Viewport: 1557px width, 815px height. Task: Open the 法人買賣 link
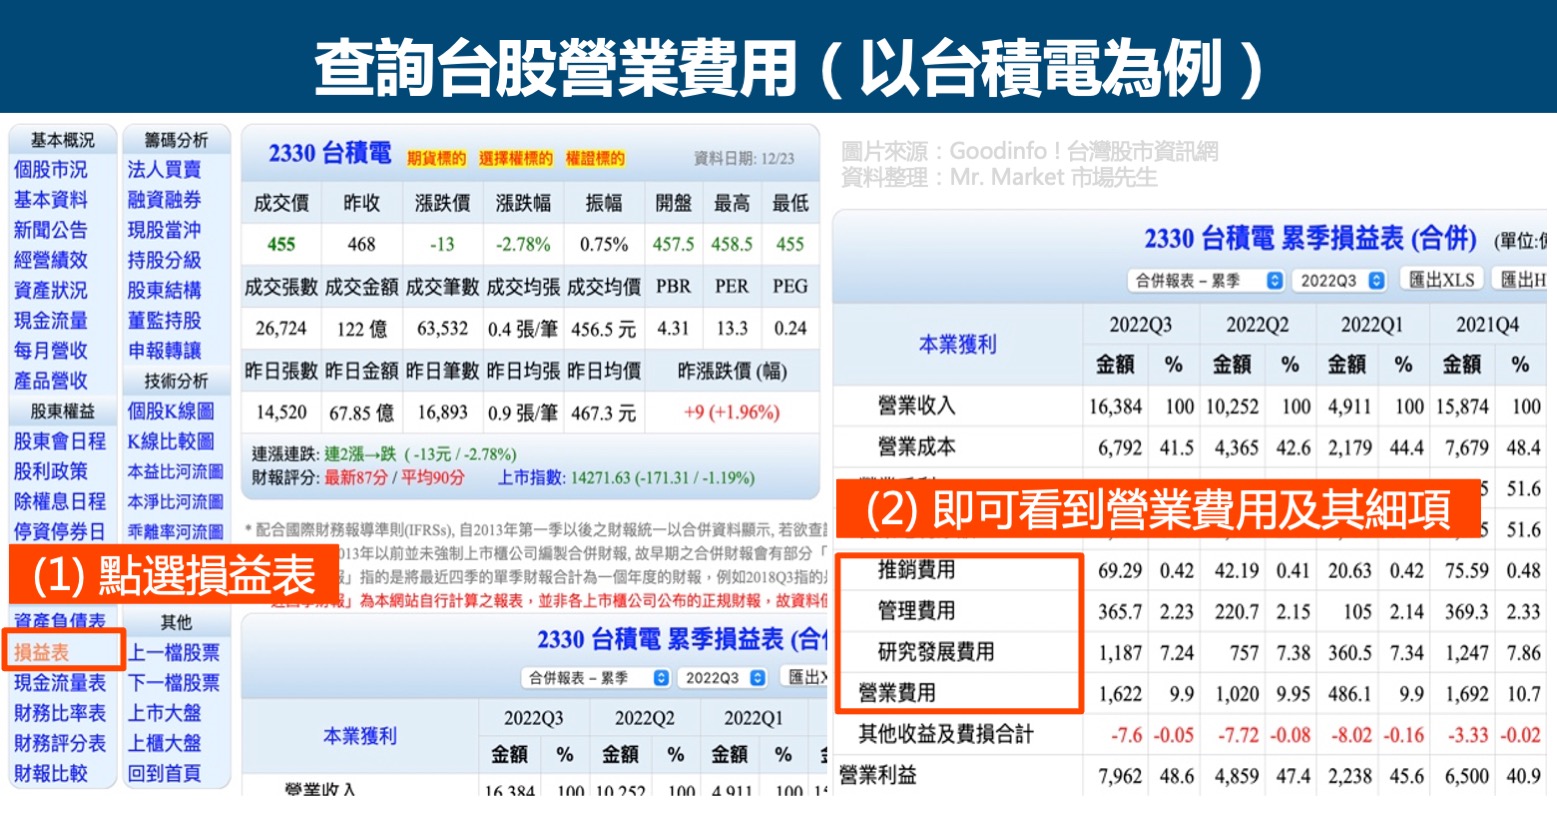(164, 170)
